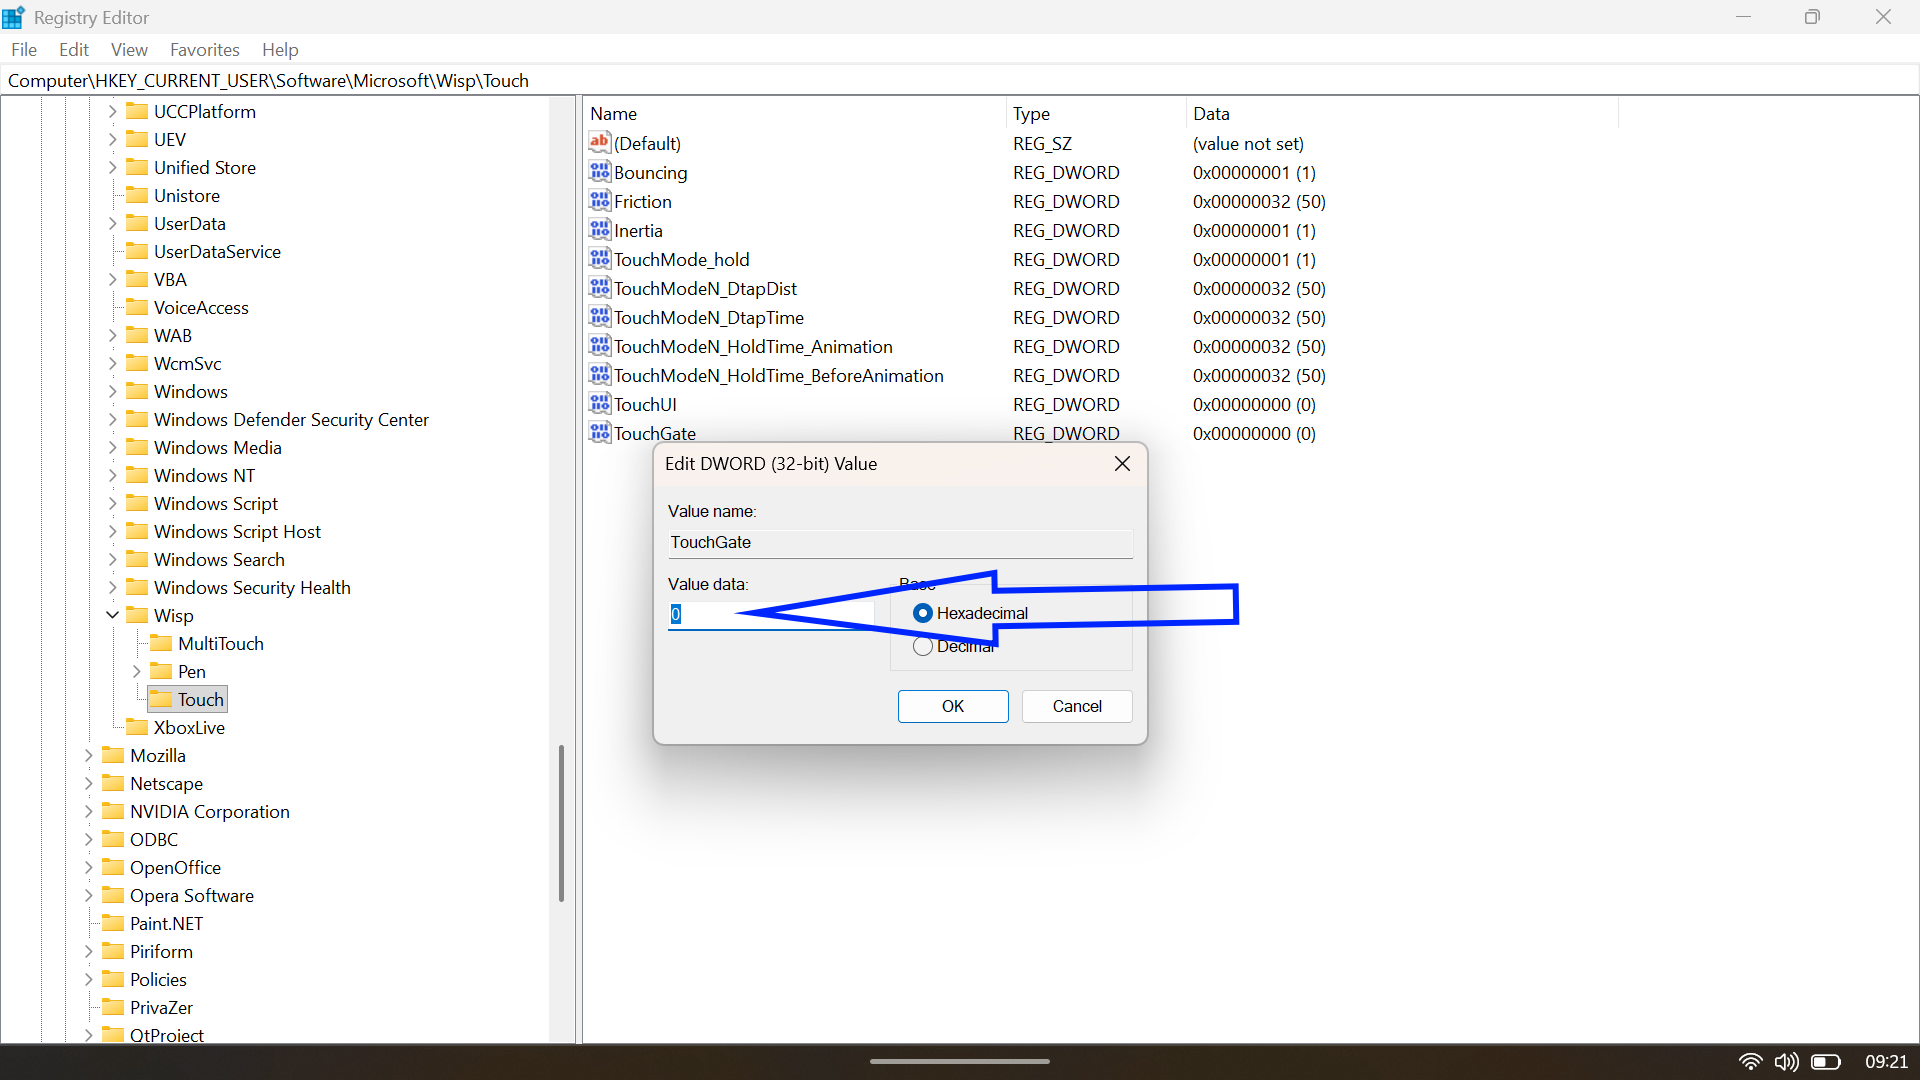1920x1080 pixels.
Task: Click the MultiTouch folder icon
Action: coord(161,643)
